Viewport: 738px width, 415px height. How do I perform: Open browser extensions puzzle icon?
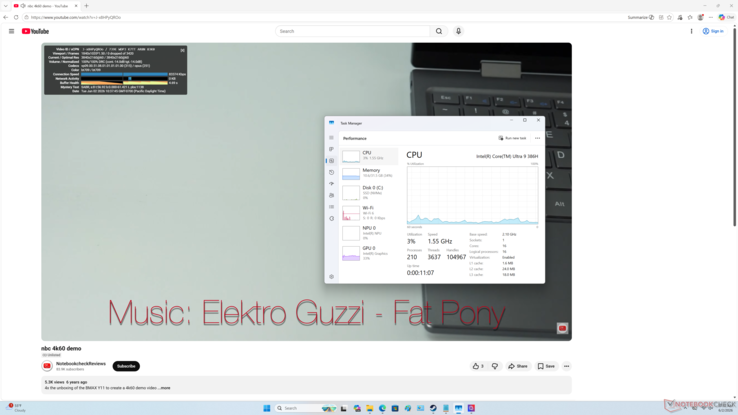pos(690,17)
